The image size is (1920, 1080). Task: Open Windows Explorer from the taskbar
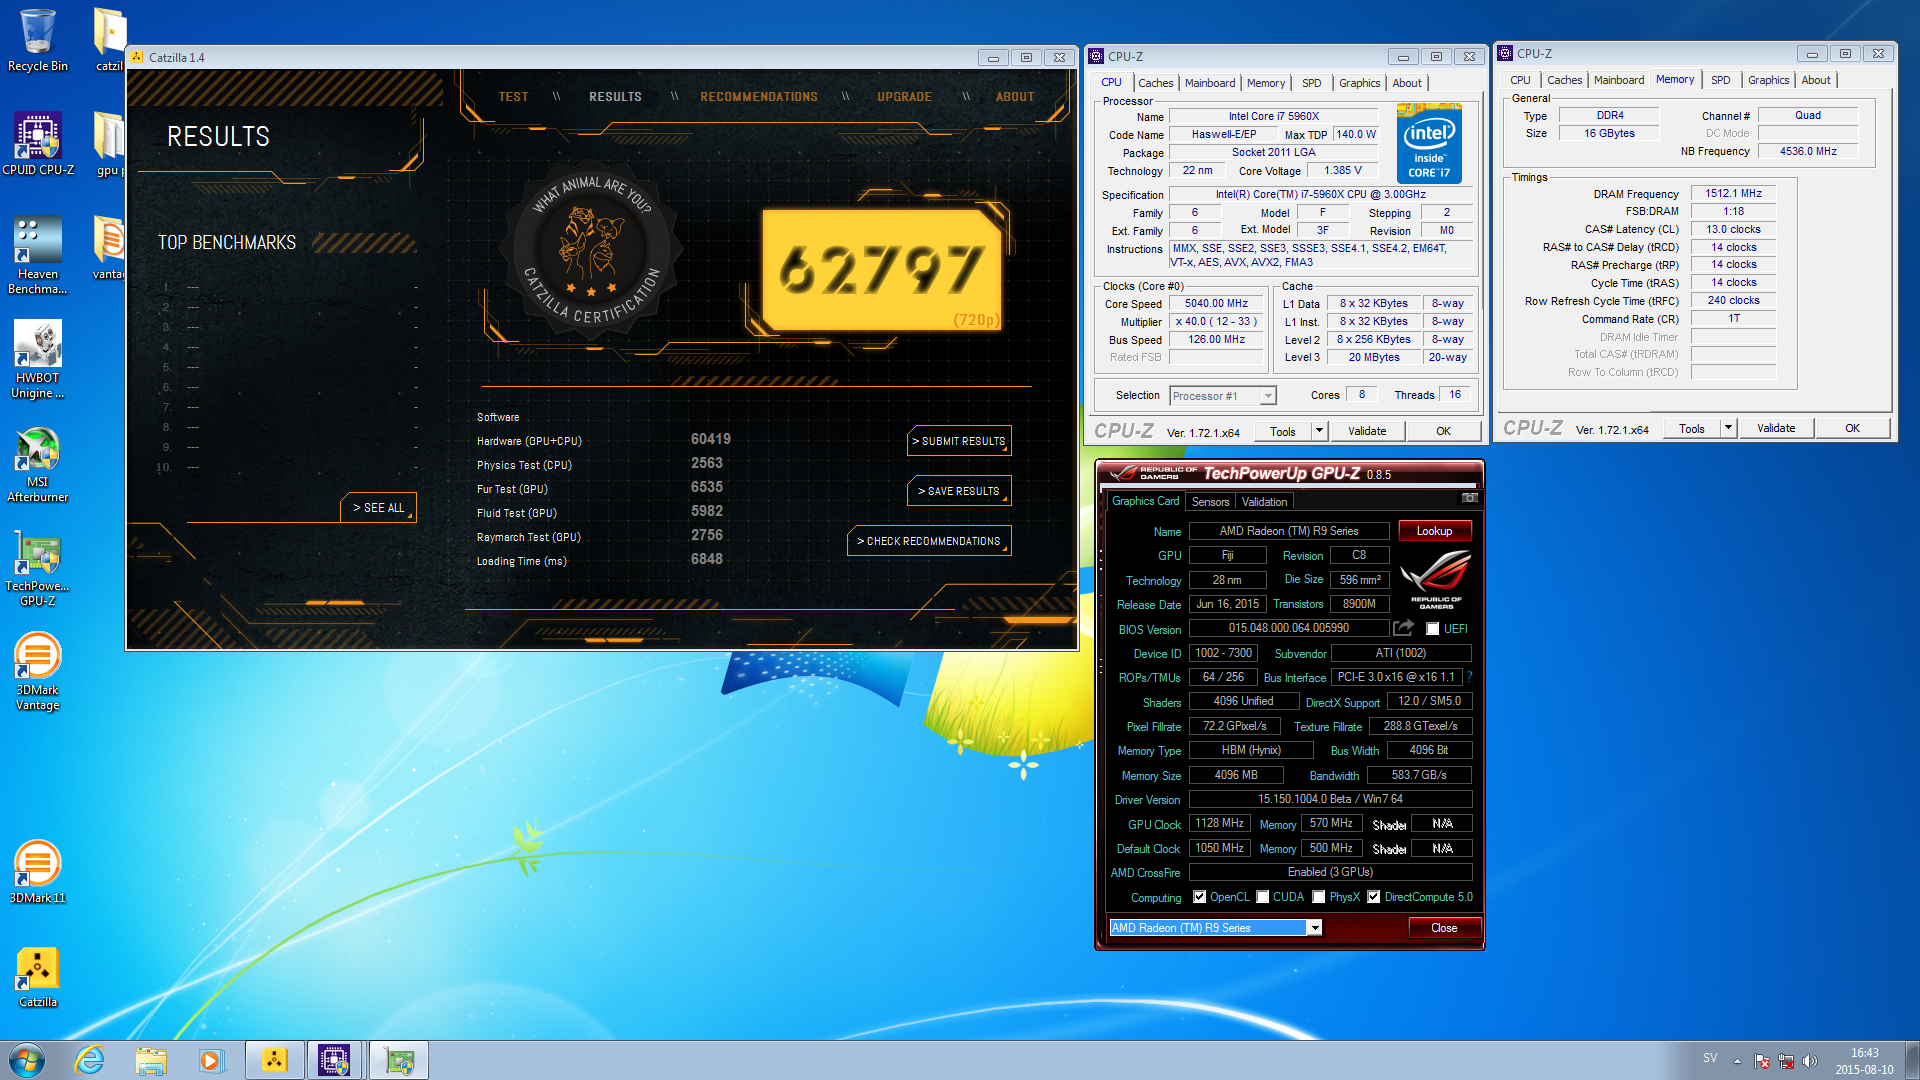click(151, 1060)
